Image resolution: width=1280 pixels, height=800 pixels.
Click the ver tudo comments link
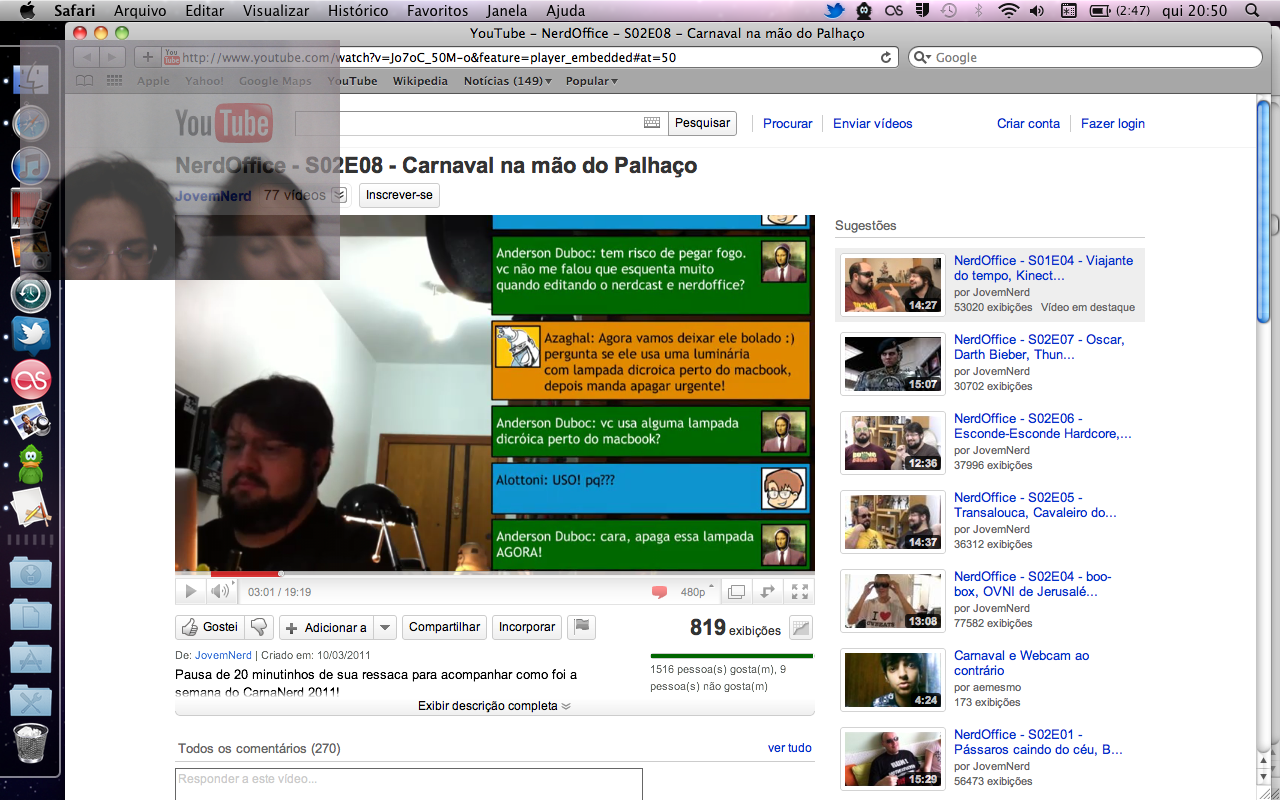coord(790,748)
